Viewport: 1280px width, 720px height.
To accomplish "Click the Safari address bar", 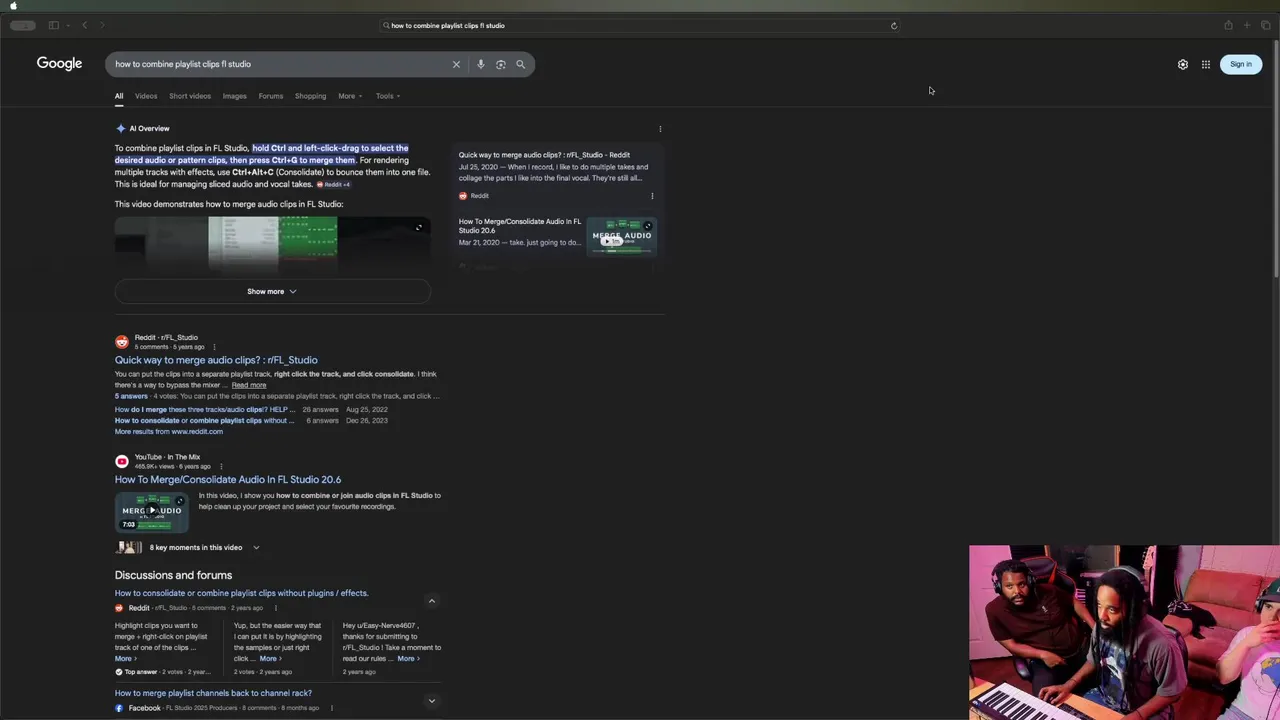I will click(x=640, y=26).
